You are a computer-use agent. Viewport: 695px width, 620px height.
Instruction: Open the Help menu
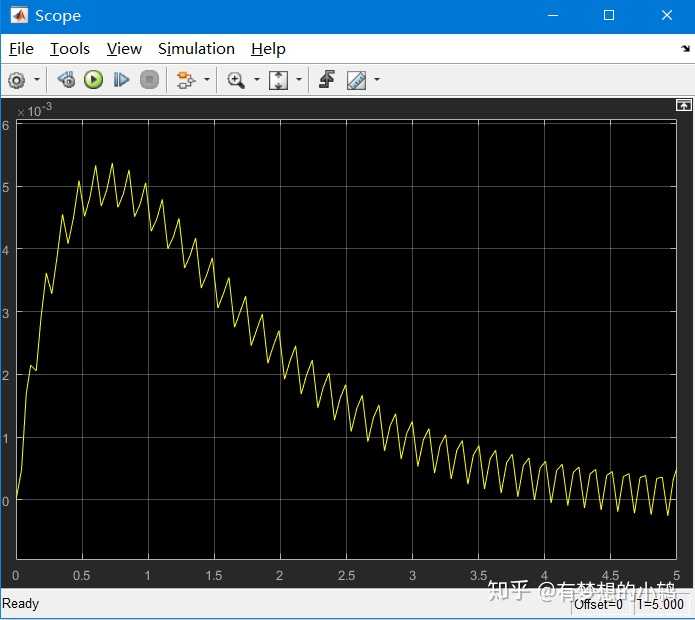(268, 49)
